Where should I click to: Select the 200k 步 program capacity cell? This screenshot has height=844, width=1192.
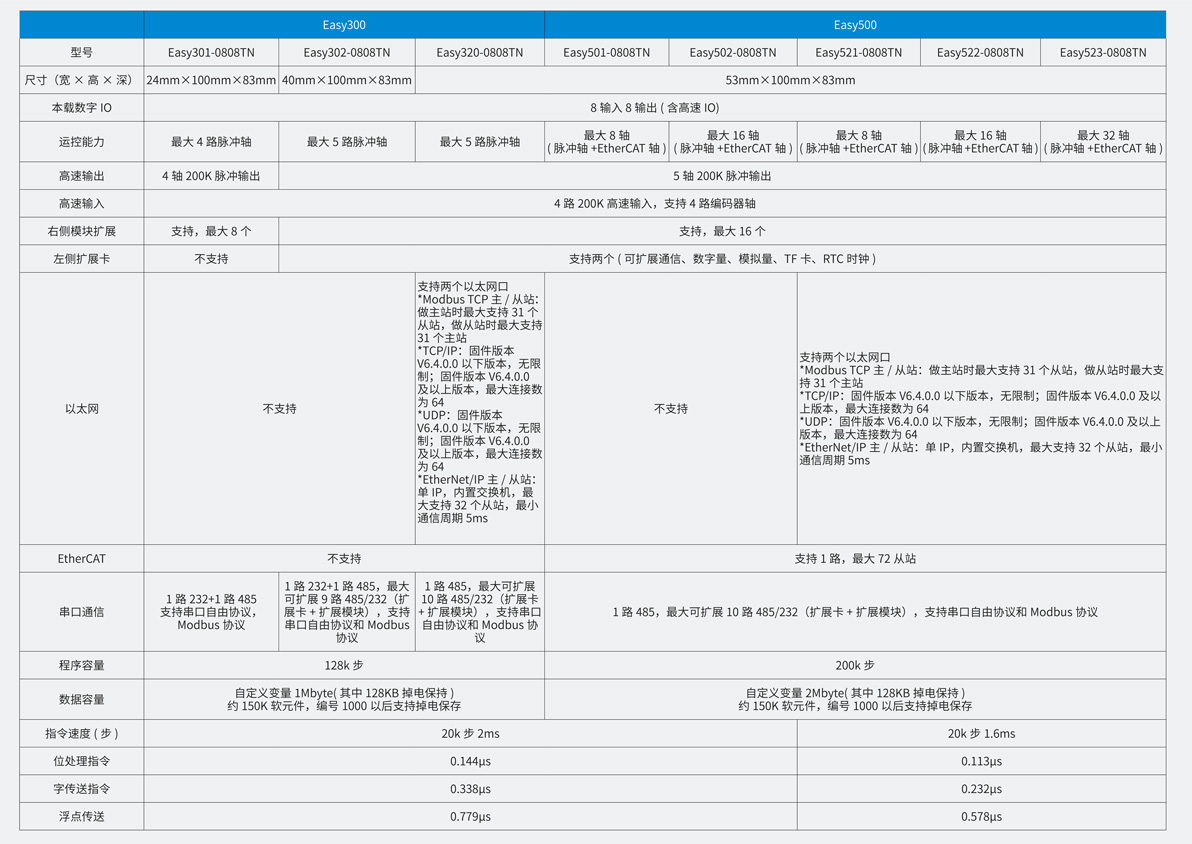pos(855,665)
